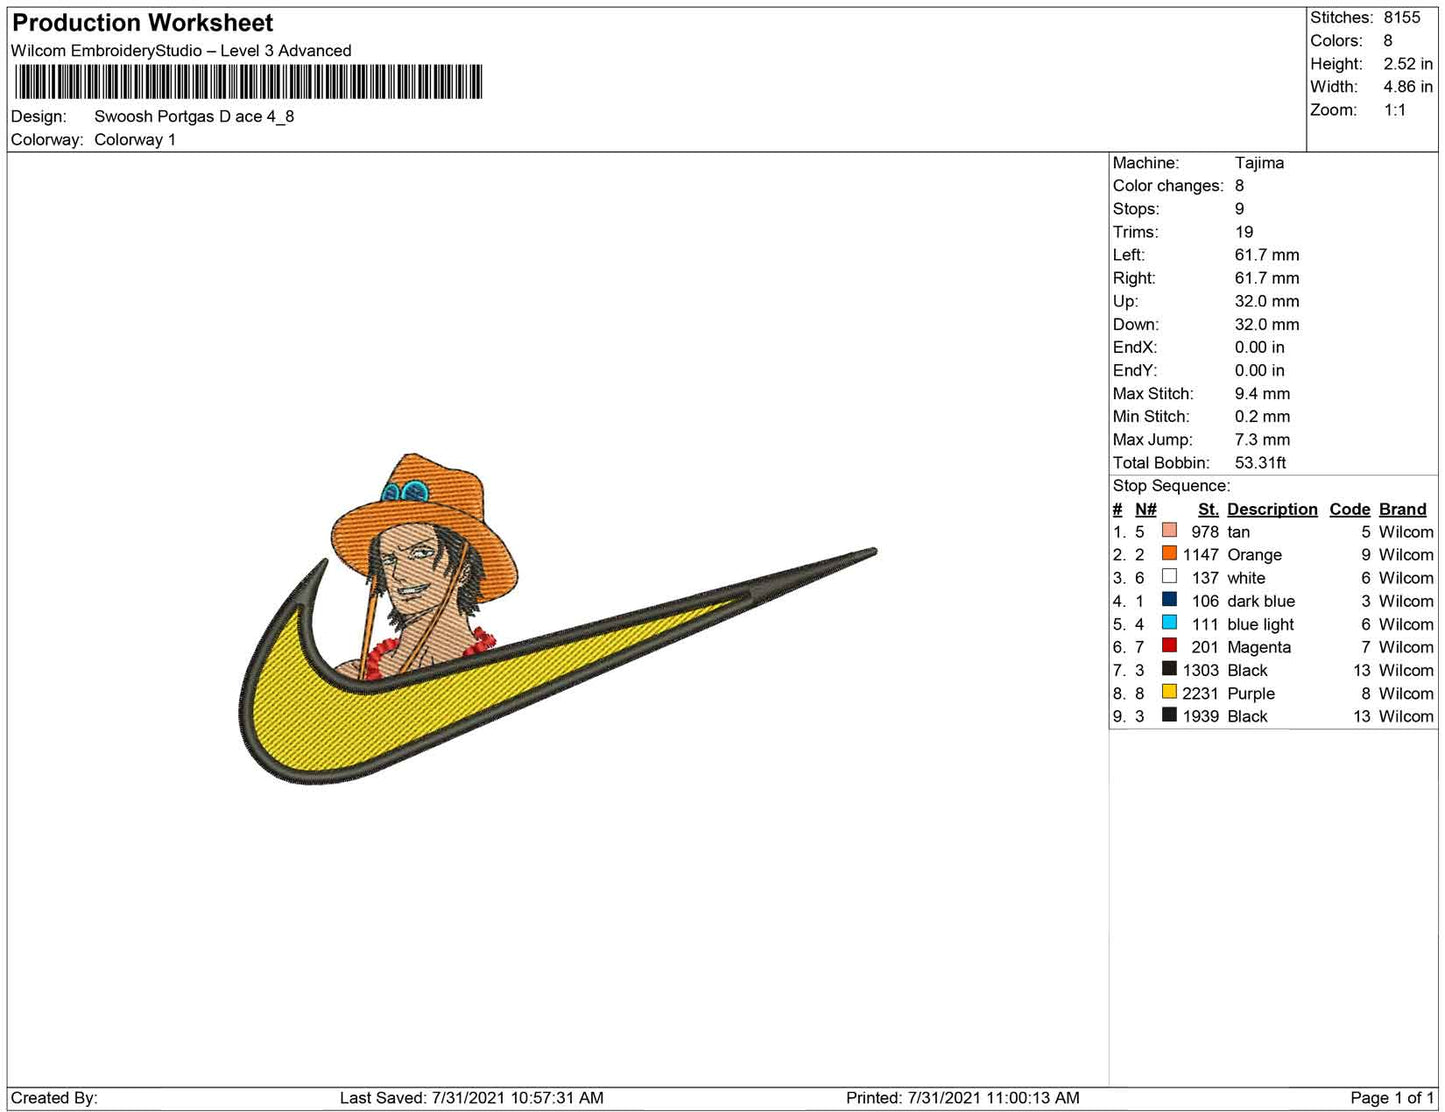Image resolution: width=1445 pixels, height=1112 pixels.
Task: Click the "Brand" column header
Action: (x=1403, y=509)
